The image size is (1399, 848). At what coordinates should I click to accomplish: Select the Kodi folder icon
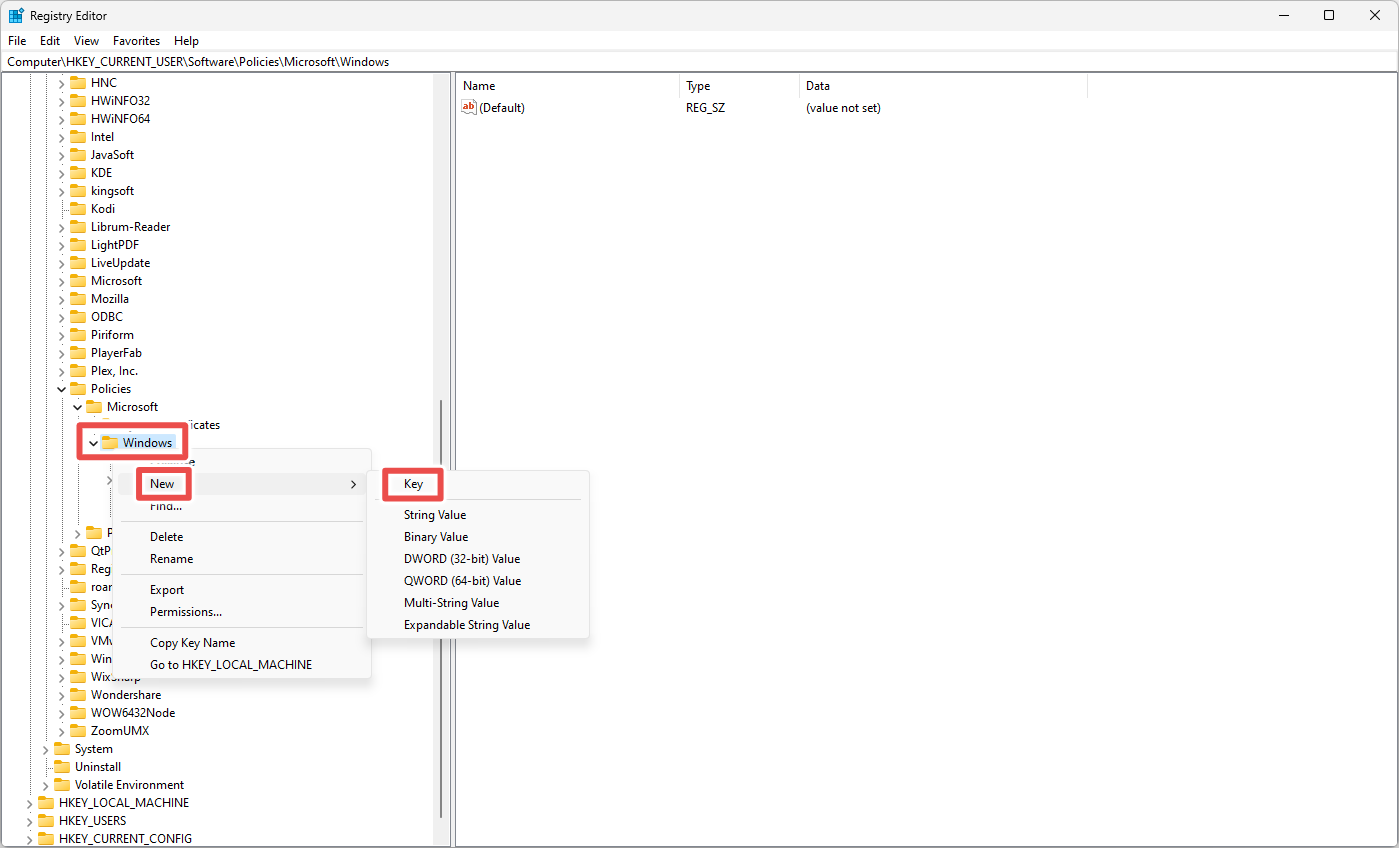point(78,209)
